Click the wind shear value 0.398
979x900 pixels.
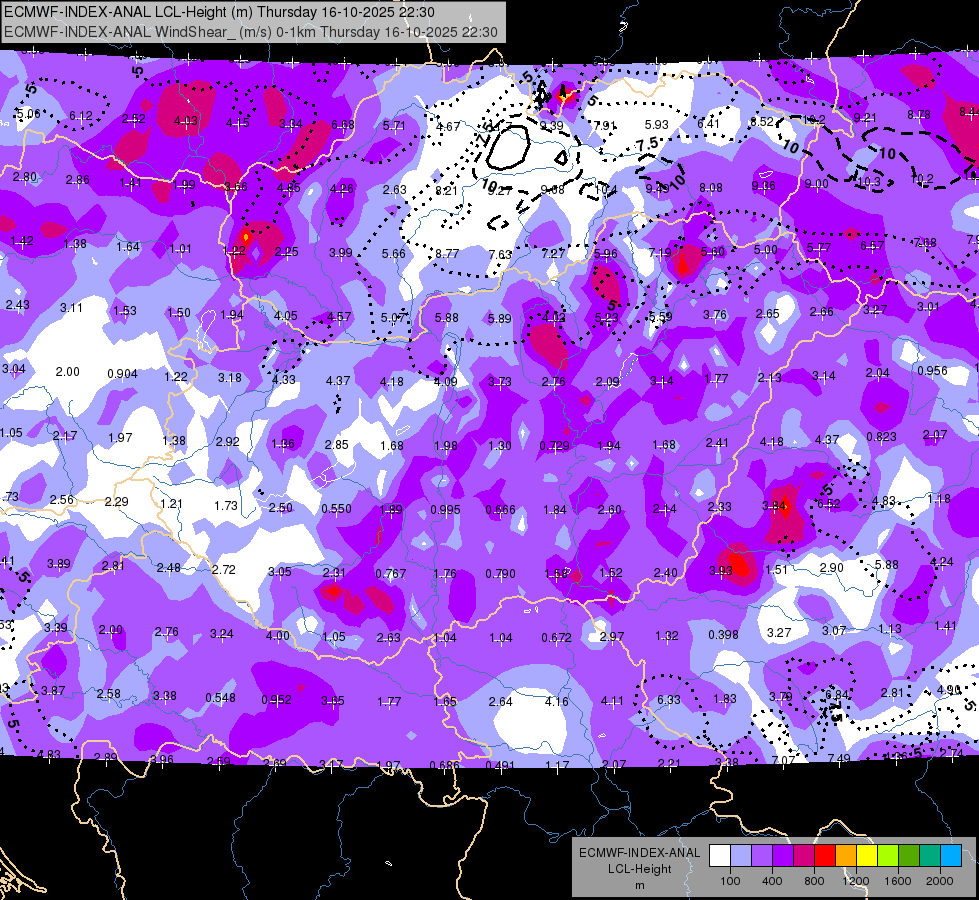pos(723,635)
